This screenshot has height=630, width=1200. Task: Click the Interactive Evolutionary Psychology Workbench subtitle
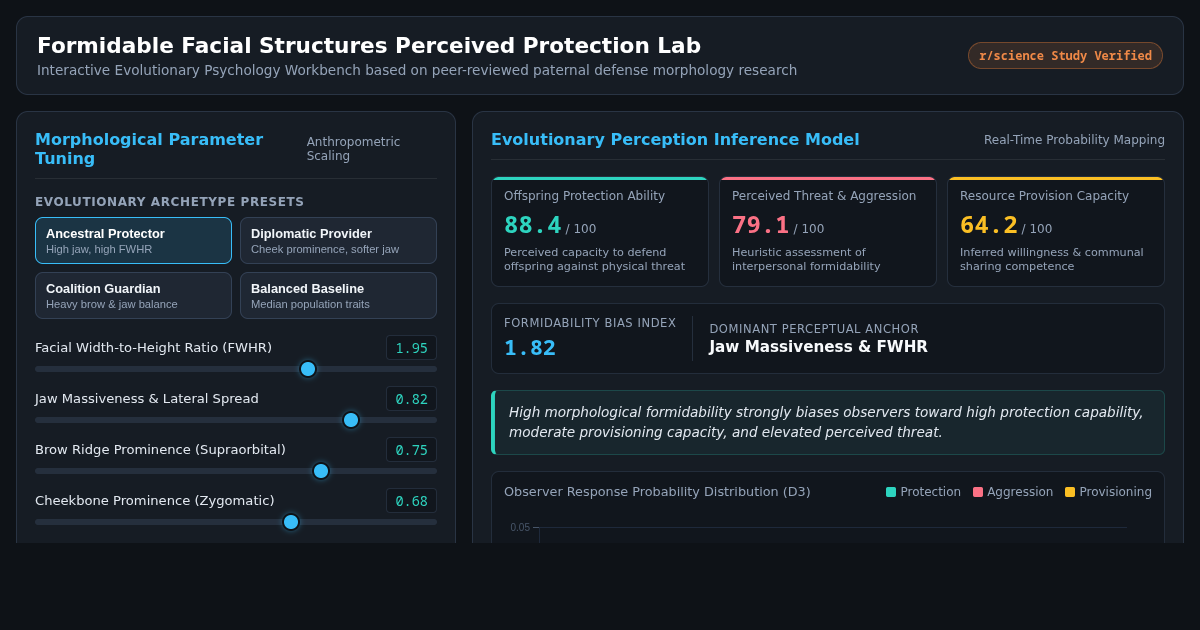(417, 70)
